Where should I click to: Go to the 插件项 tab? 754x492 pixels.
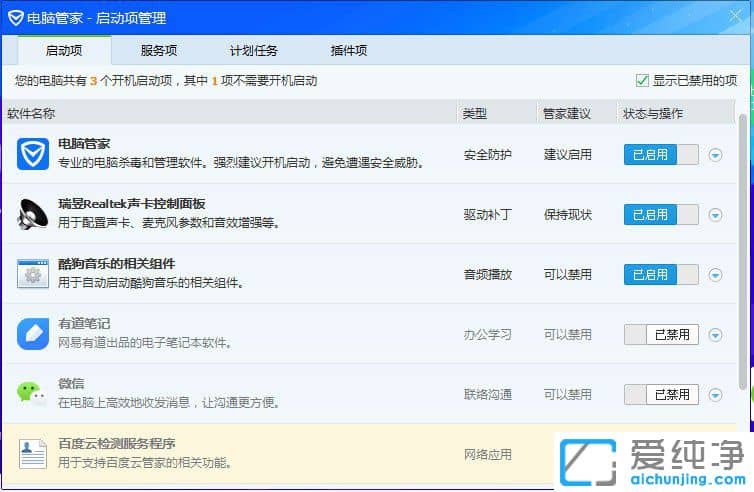click(349, 50)
